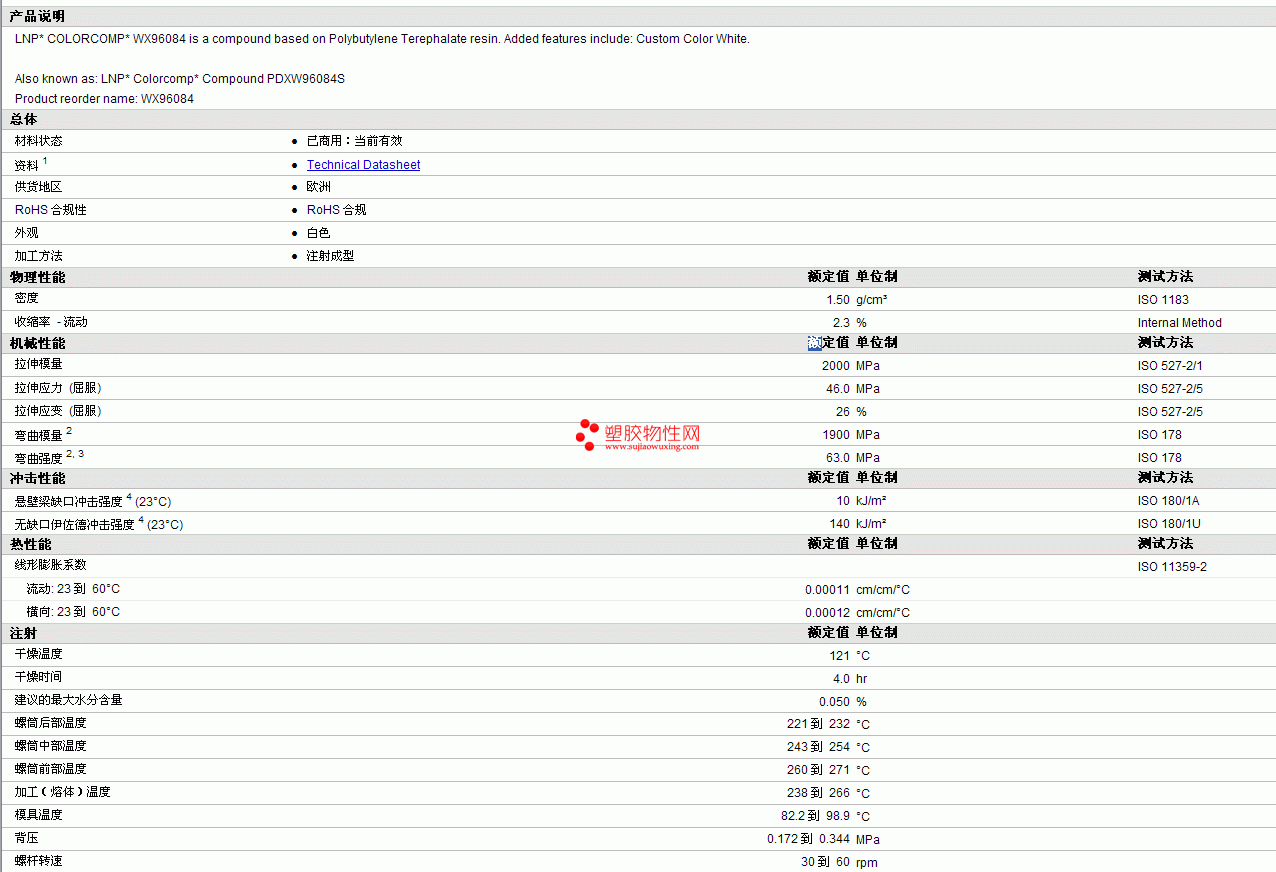Click the 冲击性能 section header
Image resolution: width=1276 pixels, height=872 pixels.
pyautogui.click(x=37, y=478)
